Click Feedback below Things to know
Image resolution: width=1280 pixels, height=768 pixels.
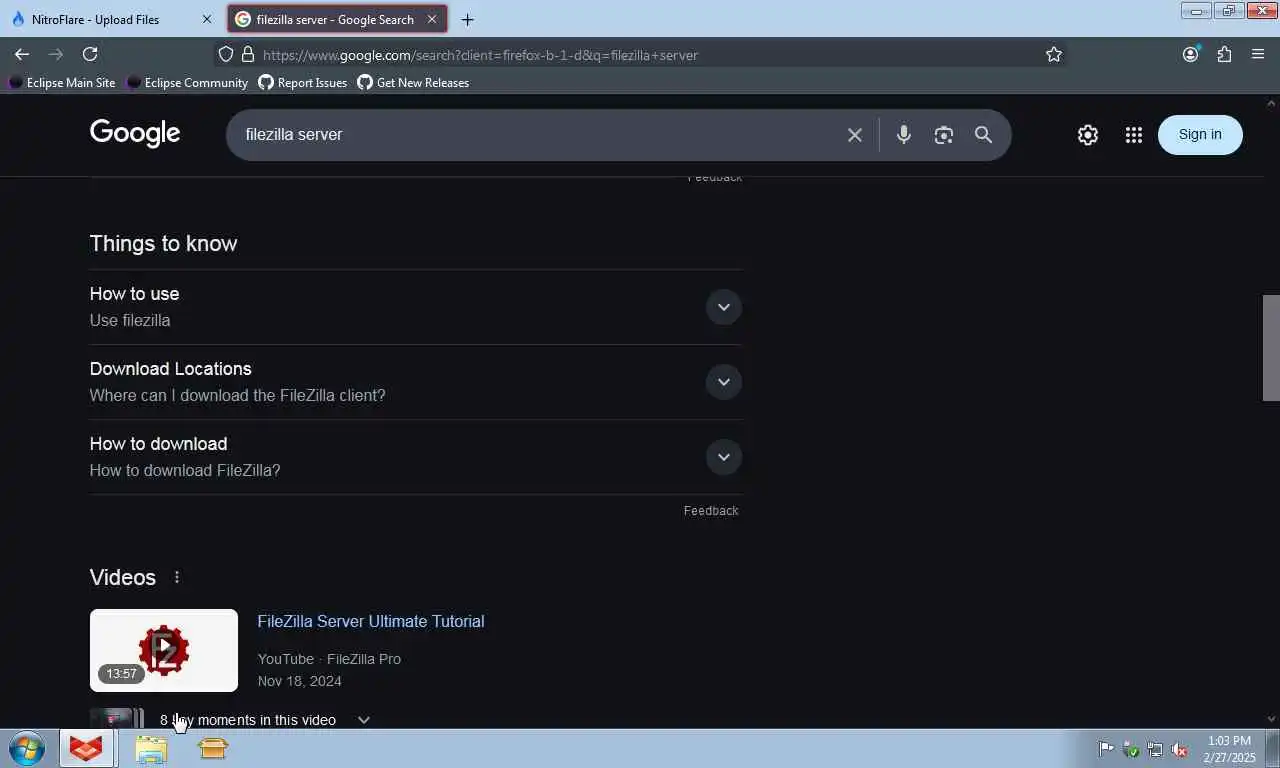tap(711, 511)
